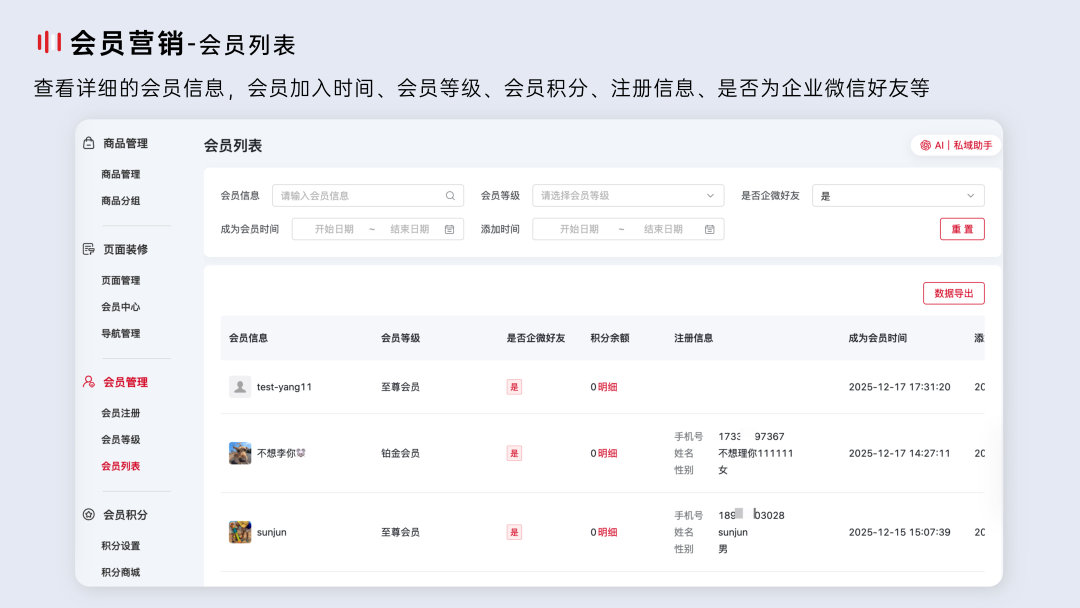
Task: Open the AI 私域助手 assistant via its icon
Action: (x=923, y=144)
